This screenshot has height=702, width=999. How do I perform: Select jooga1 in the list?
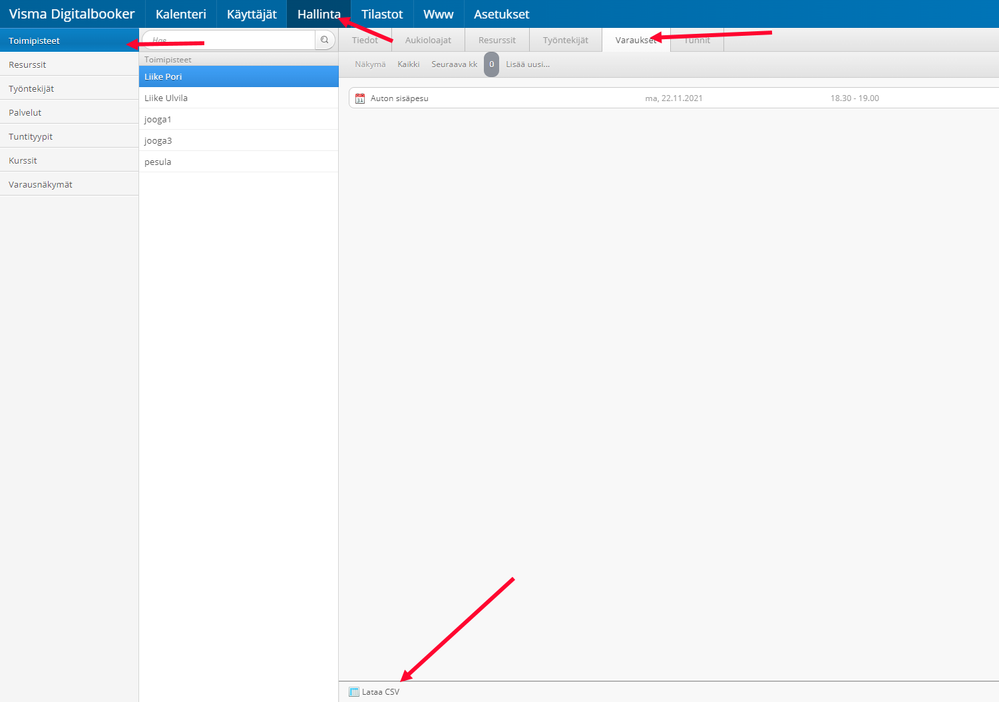(239, 119)
